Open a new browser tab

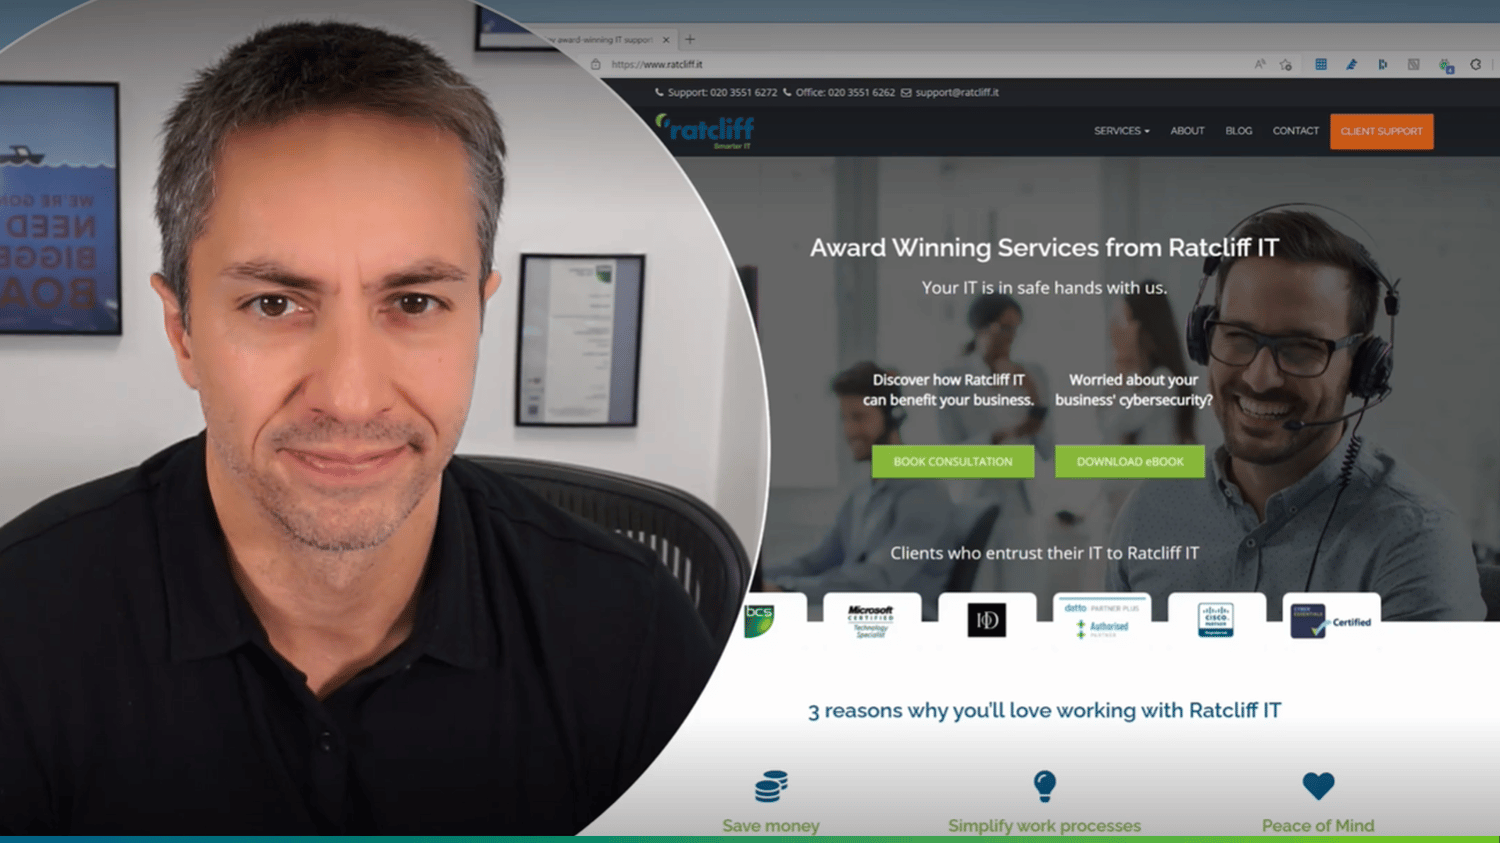click(690, 40)
